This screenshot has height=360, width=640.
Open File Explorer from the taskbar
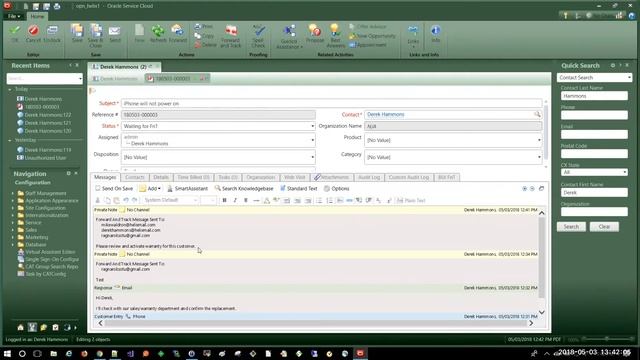[x=53, y=353]
